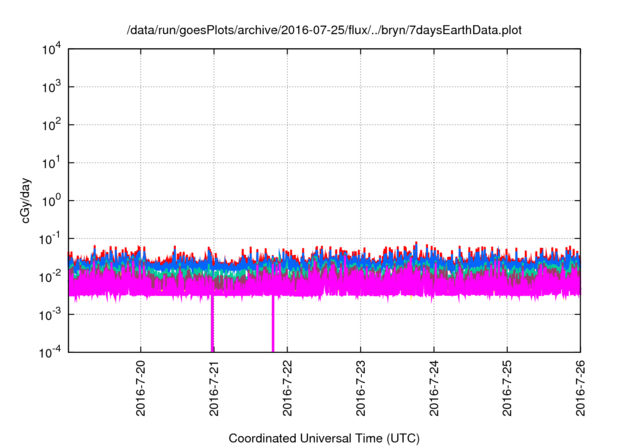The width and height of the screenshot is (640, 448).
Task: Click the magenta dropout spike at 2016-7-21
Action: [x=212, y=325]
